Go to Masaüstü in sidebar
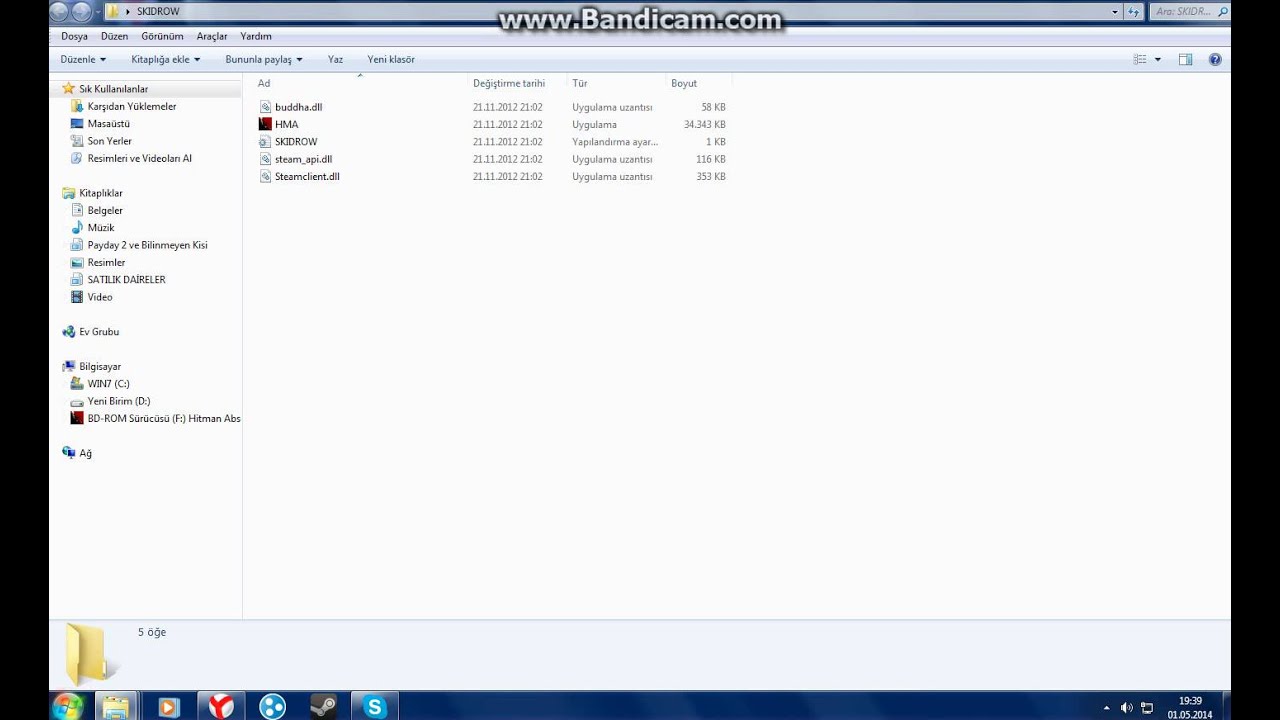Screen dimensions: 1280x720 click(108, 124)
